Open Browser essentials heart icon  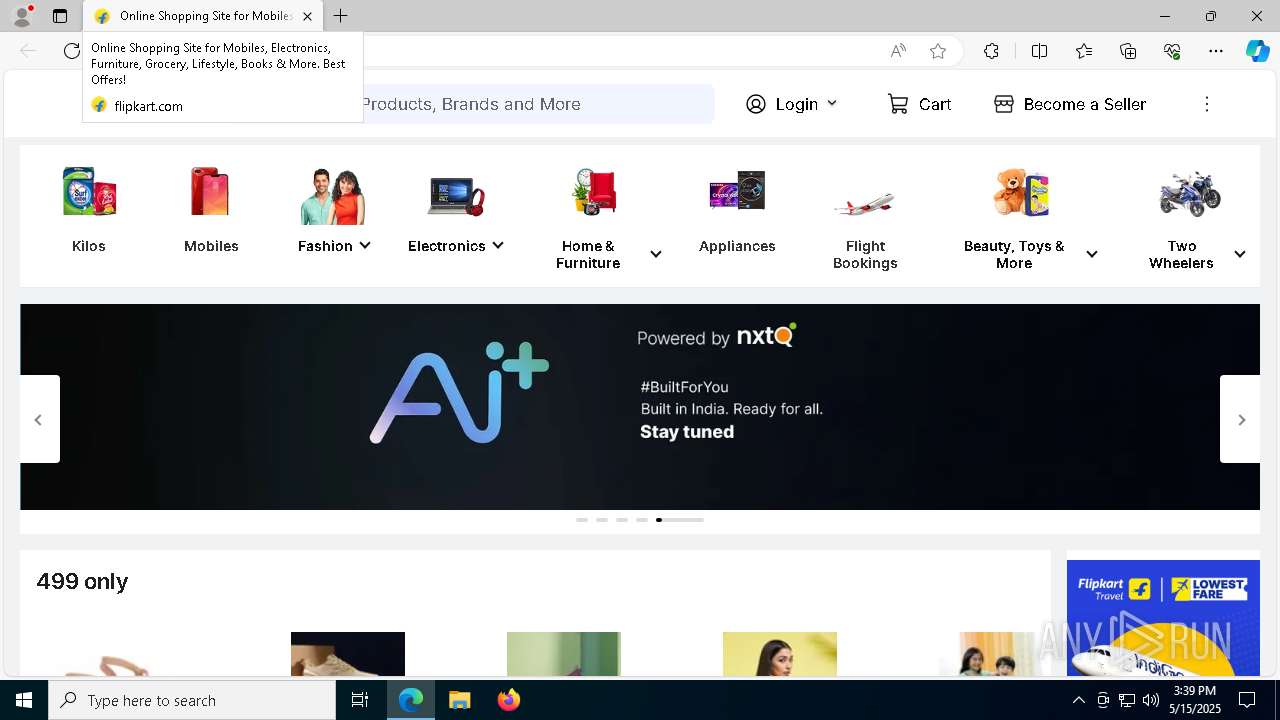pyautogui.click(x=1172, y=51)
